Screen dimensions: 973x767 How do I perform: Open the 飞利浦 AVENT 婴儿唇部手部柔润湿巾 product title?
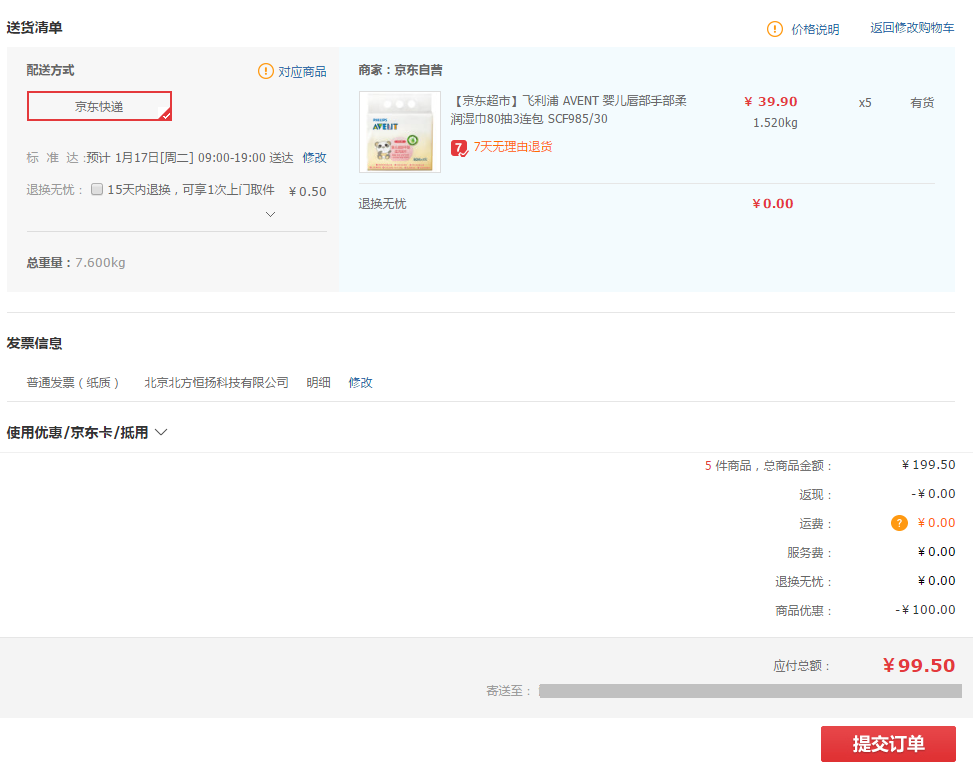coord(568,110)
